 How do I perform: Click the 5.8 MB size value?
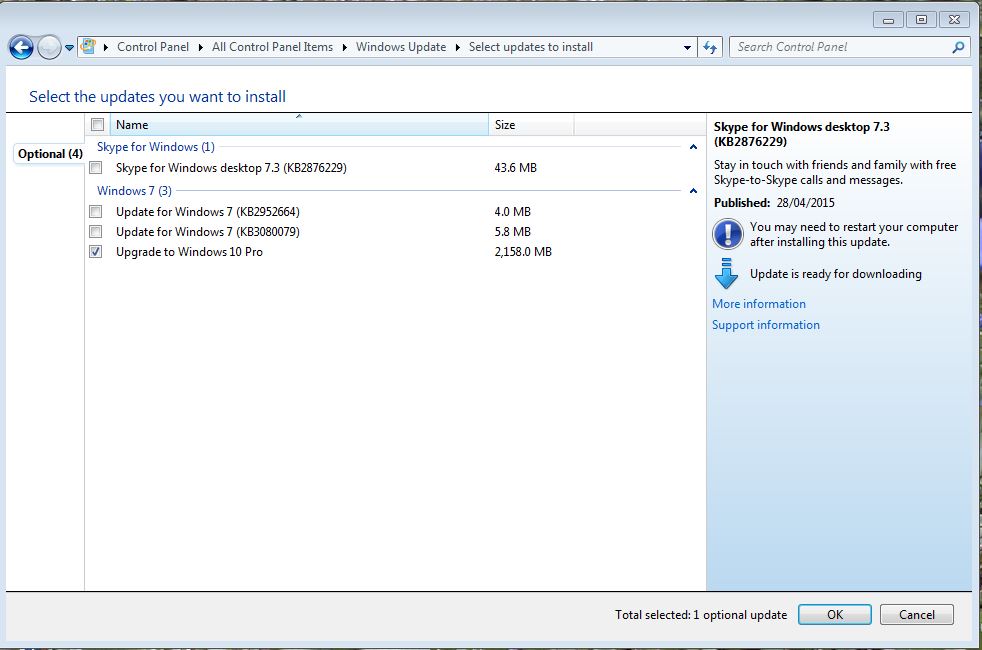pyautogui.click(x=512, y=232)
